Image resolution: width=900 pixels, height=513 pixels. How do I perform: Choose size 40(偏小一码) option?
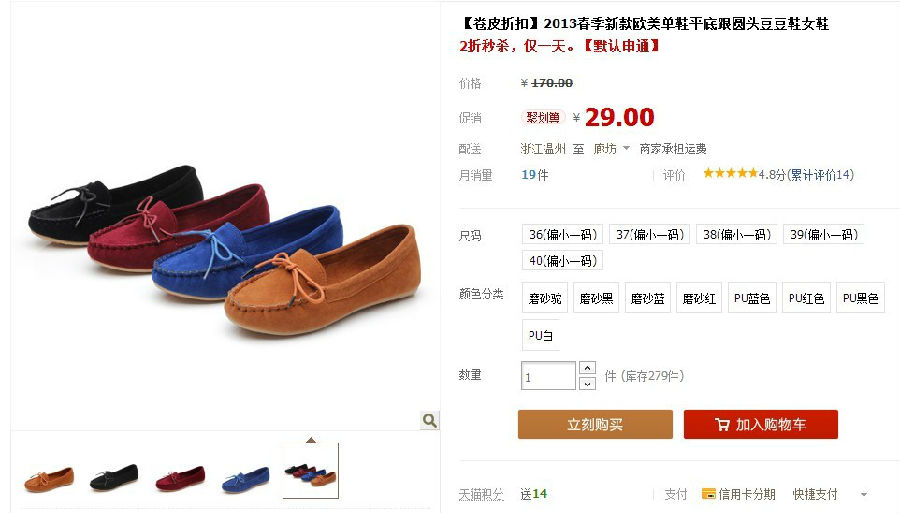(562, 261)
